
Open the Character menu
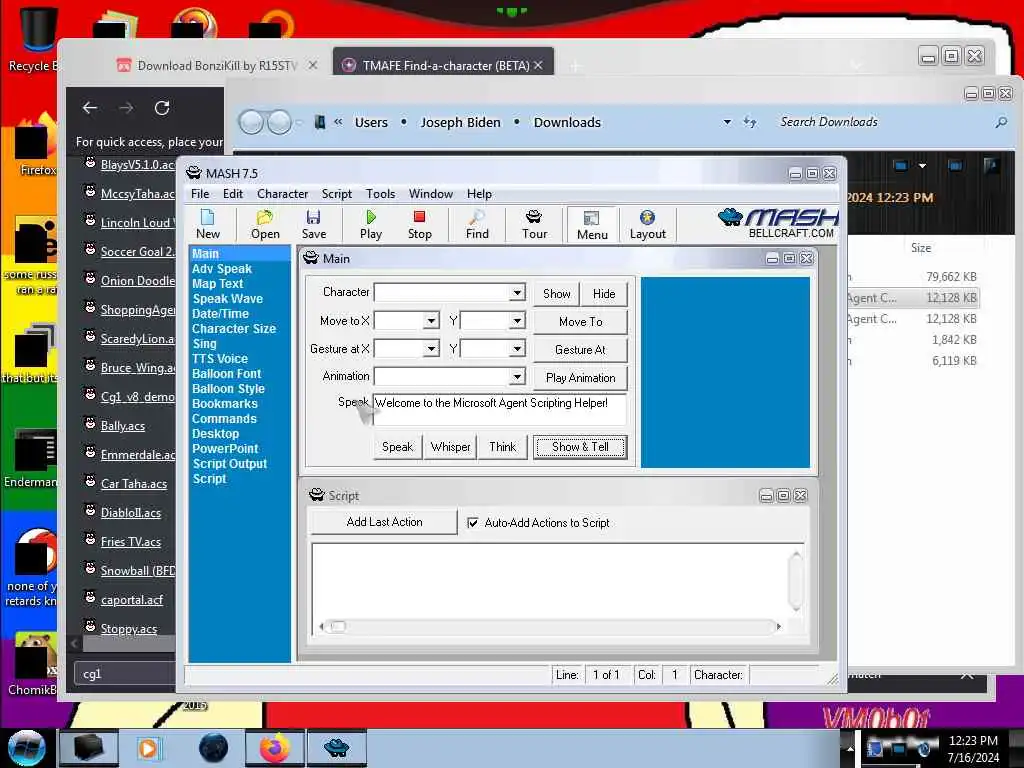tap(282, 194)
